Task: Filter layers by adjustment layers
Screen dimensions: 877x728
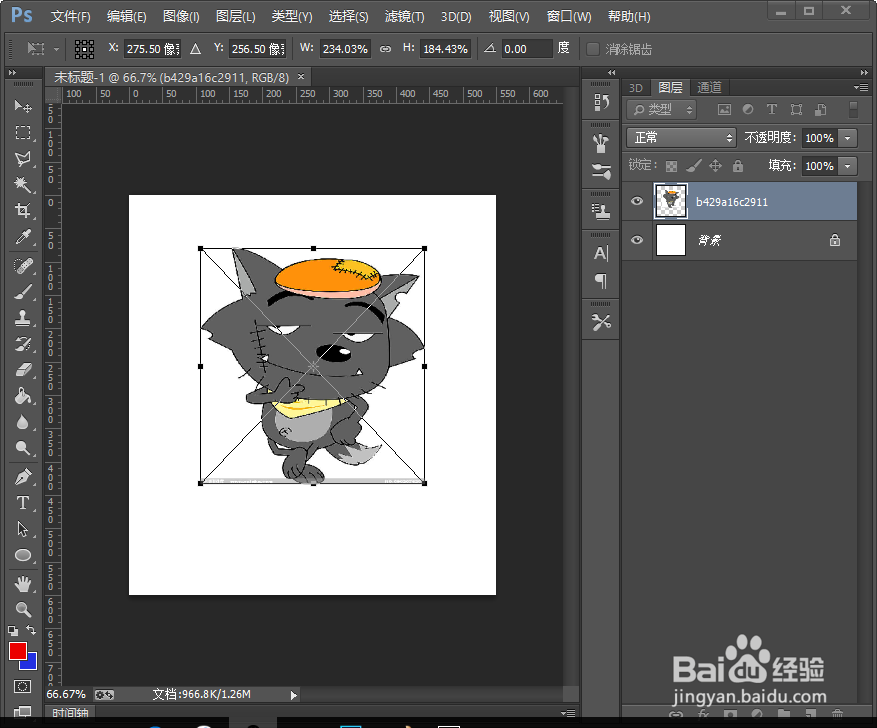Action: tap(748, 110)
